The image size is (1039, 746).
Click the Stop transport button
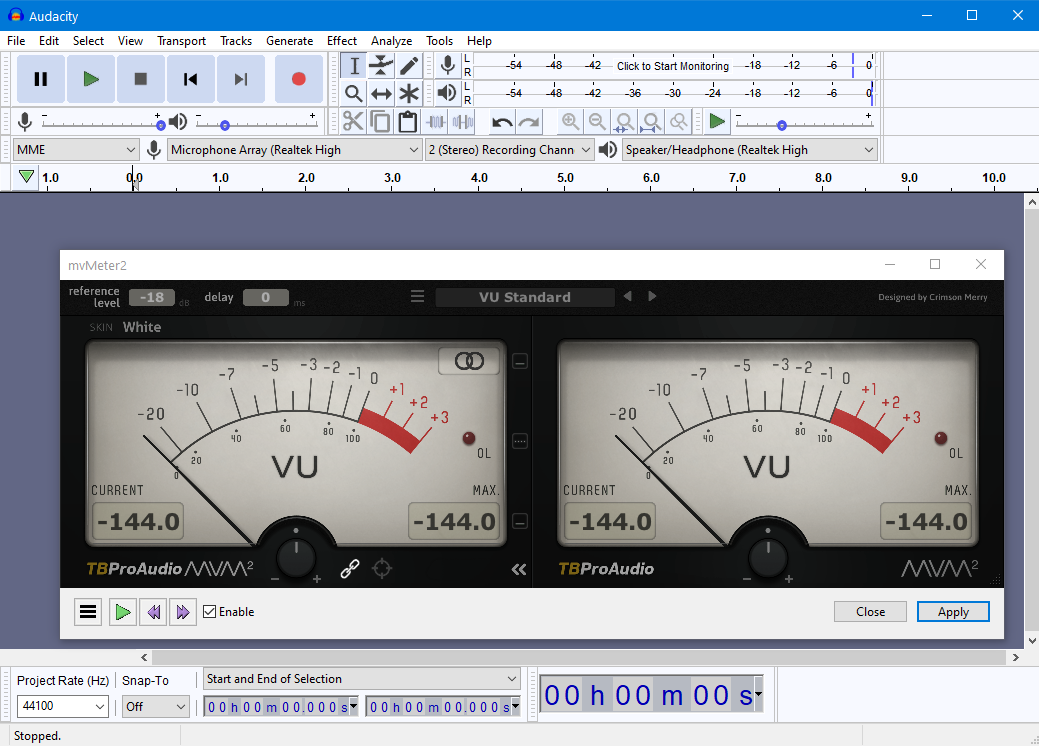tap(140, 79)
